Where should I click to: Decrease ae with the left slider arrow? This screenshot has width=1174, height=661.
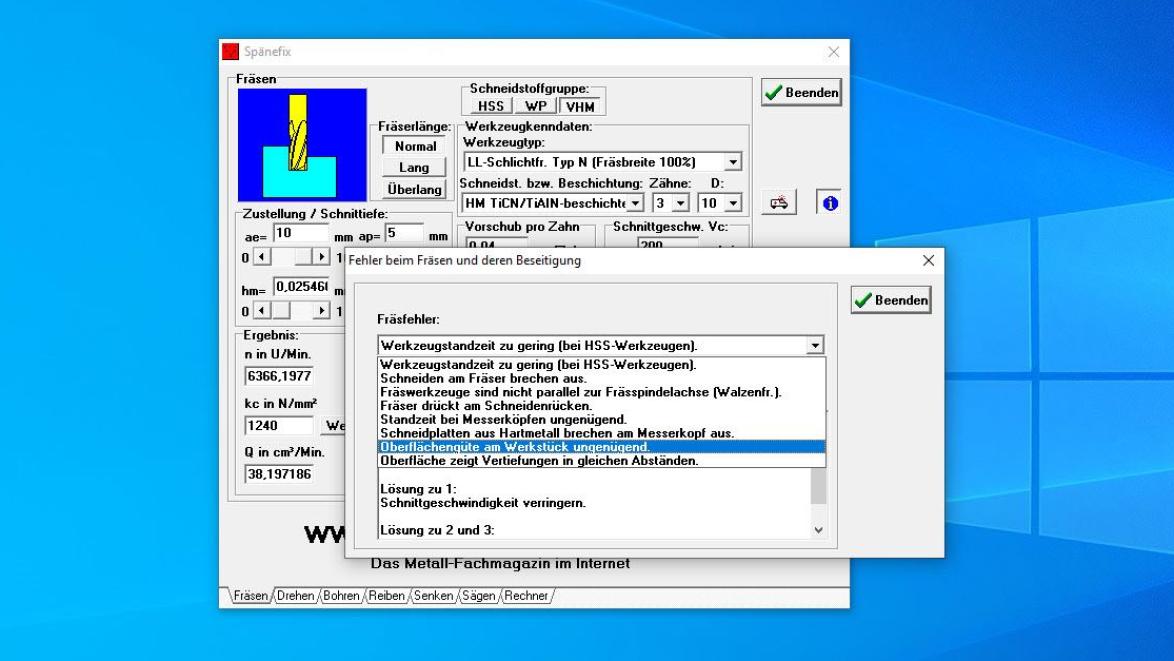[261, 257]
